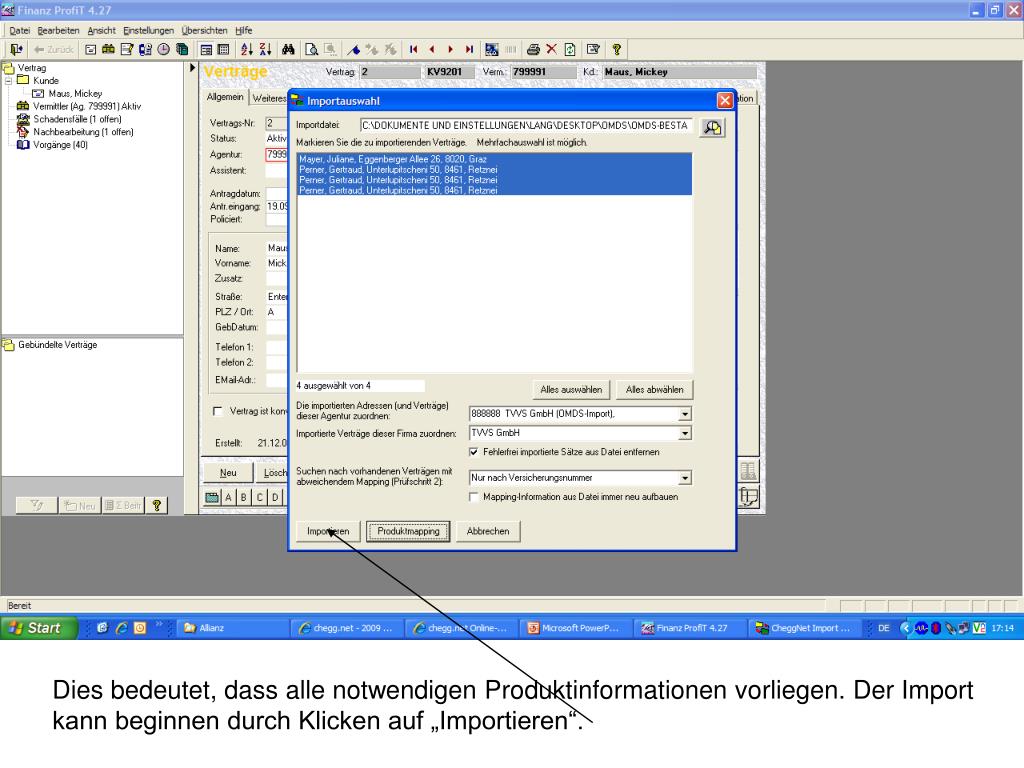Open the Hilfe menu
This screenshot has height=768, width=1024.
pos(244,31)
